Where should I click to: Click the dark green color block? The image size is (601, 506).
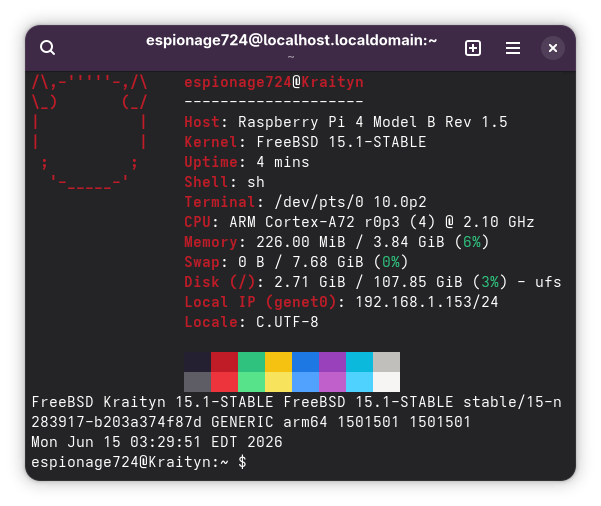(251, 362)
